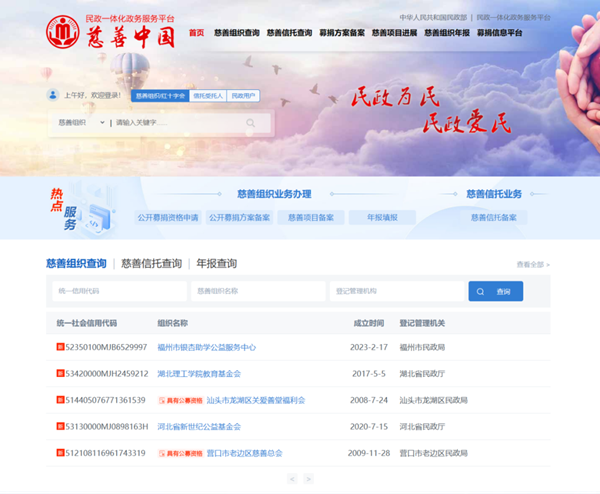The height and width of the screenshot is (494, 600).
Task: Click the red badge icon before code 53420000MJH2459212
Action: click(59, 374)
